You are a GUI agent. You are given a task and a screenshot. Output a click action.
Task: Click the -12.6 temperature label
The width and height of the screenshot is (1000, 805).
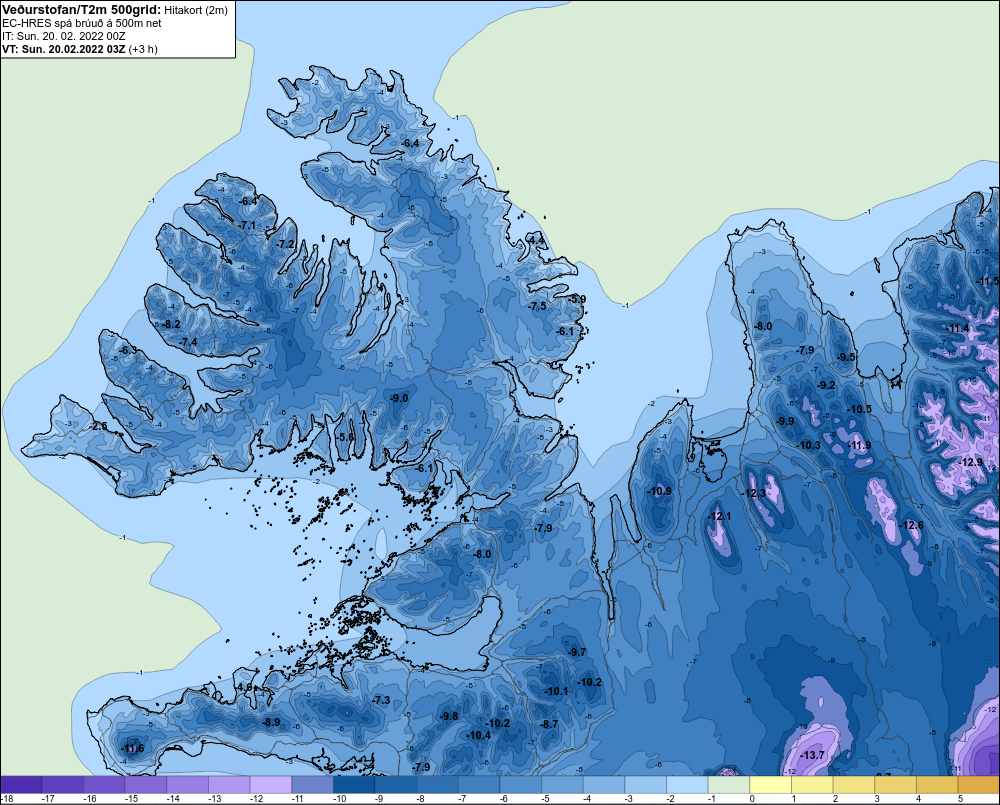click(911, 525)
